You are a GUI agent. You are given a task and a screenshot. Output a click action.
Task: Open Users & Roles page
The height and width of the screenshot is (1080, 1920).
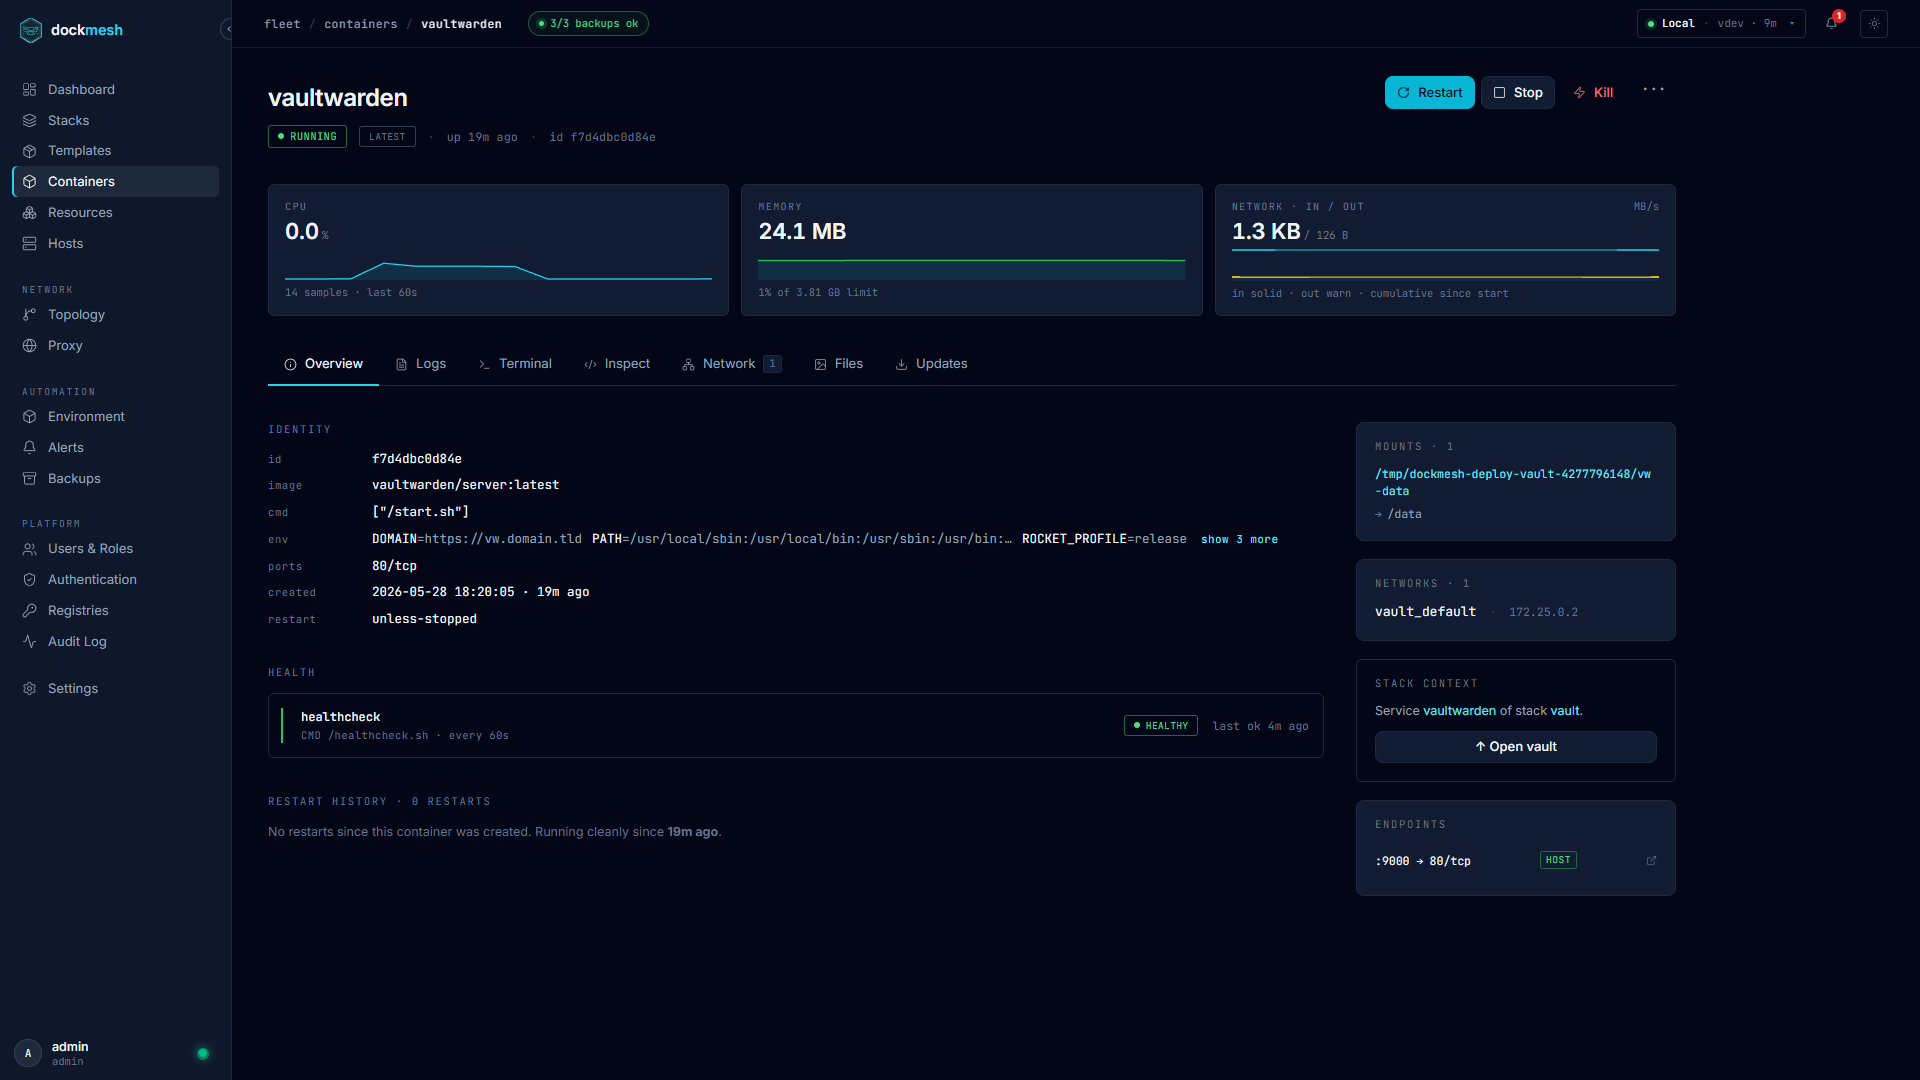[115, 549]
